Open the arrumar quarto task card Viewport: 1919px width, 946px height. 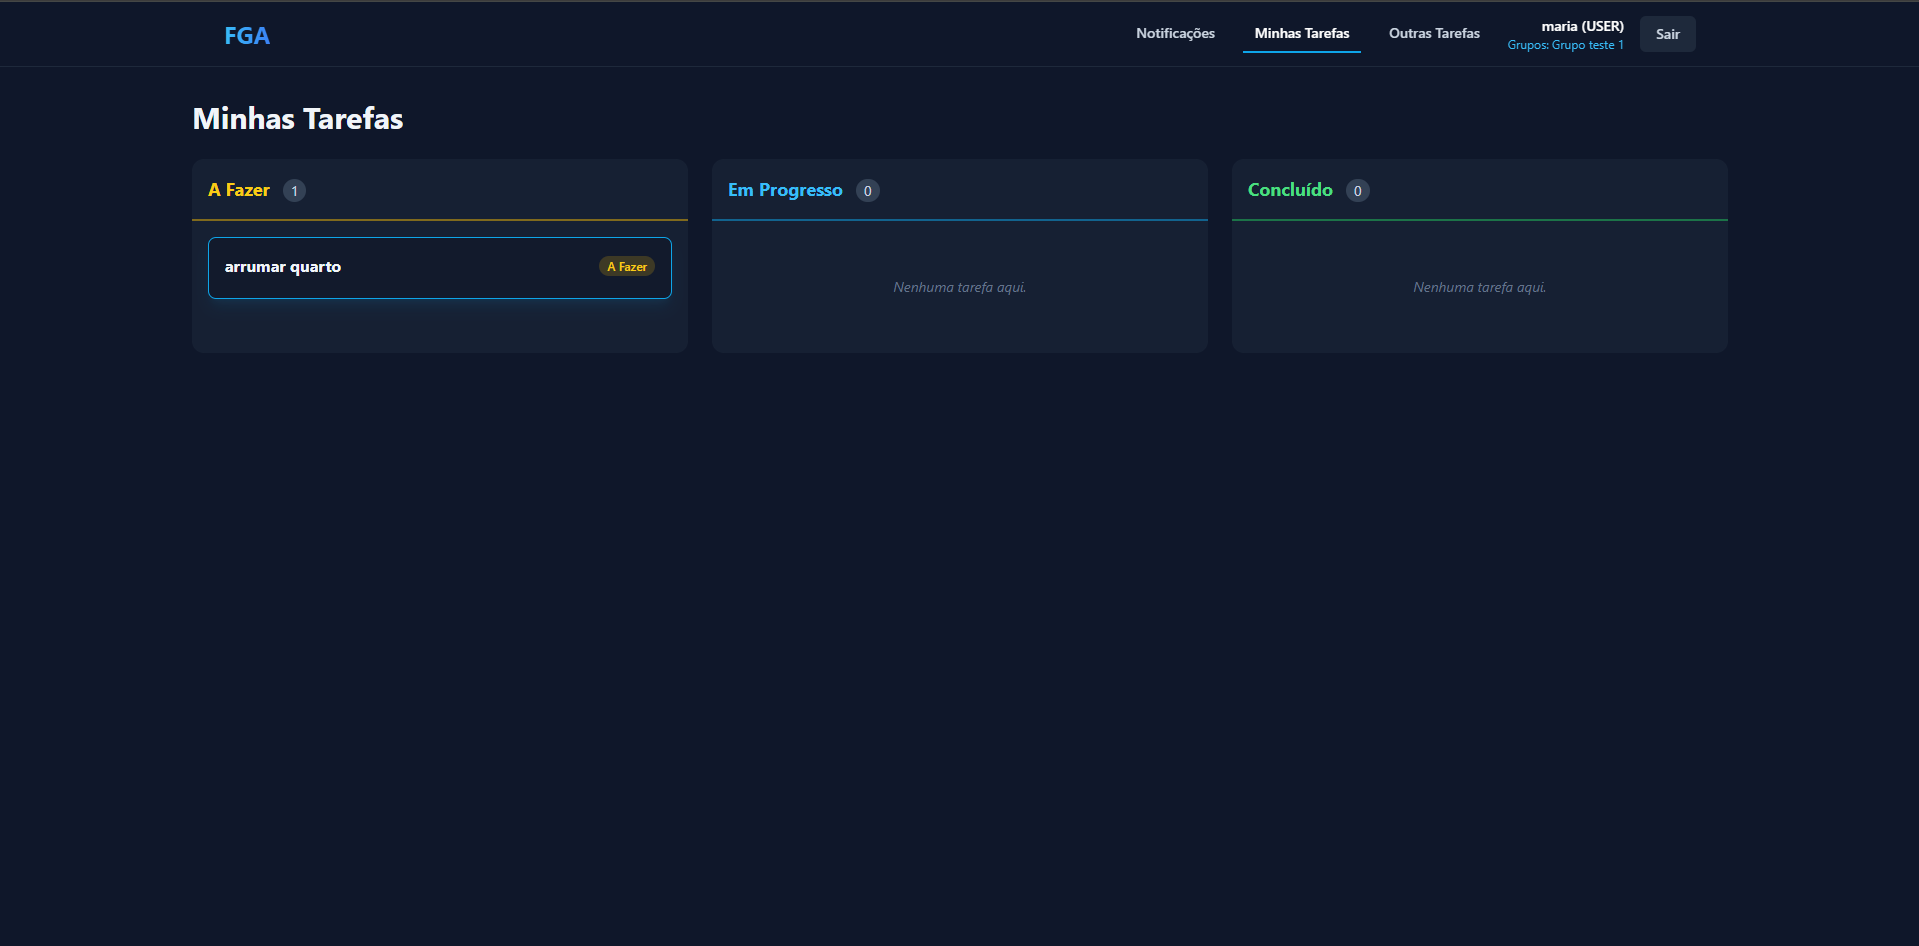(400, 268)
